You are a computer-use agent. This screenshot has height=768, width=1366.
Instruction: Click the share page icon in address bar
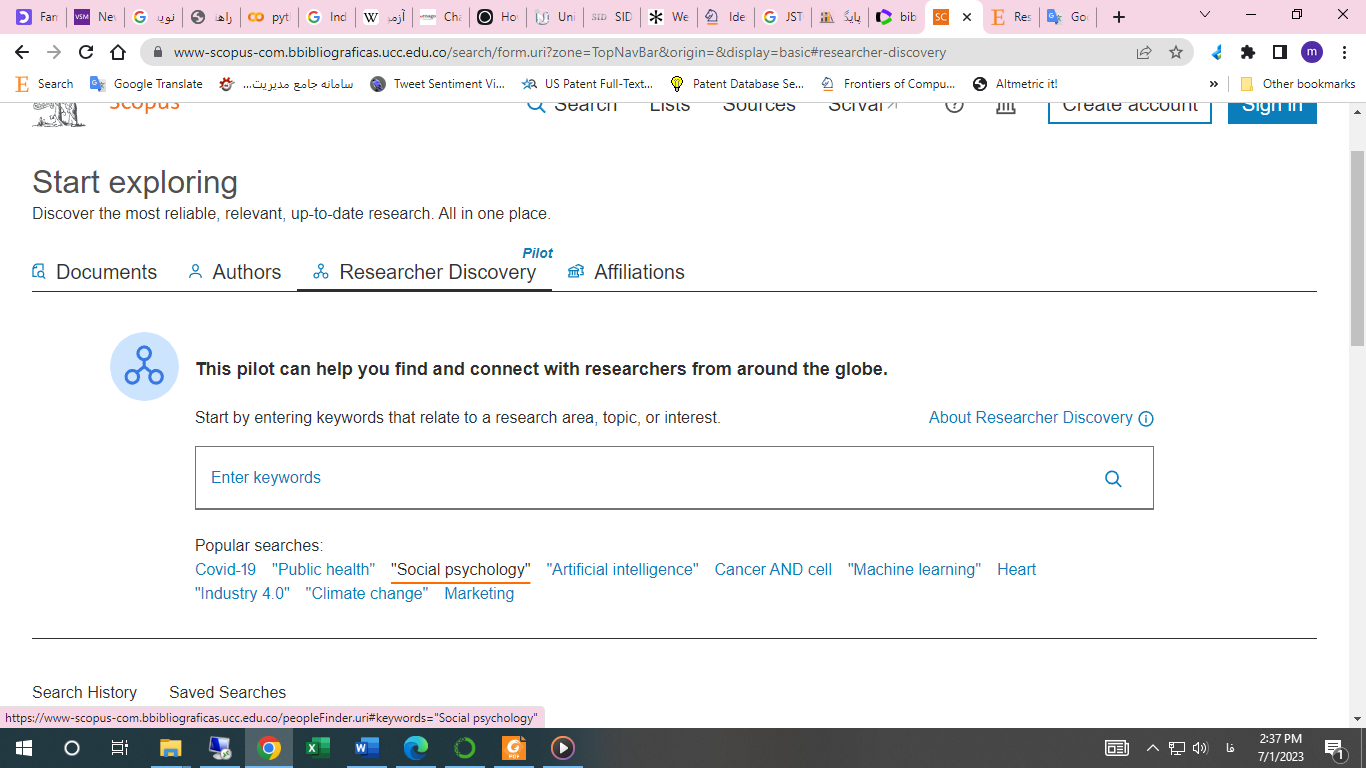pyautogui.click(x=1144, y=52)
